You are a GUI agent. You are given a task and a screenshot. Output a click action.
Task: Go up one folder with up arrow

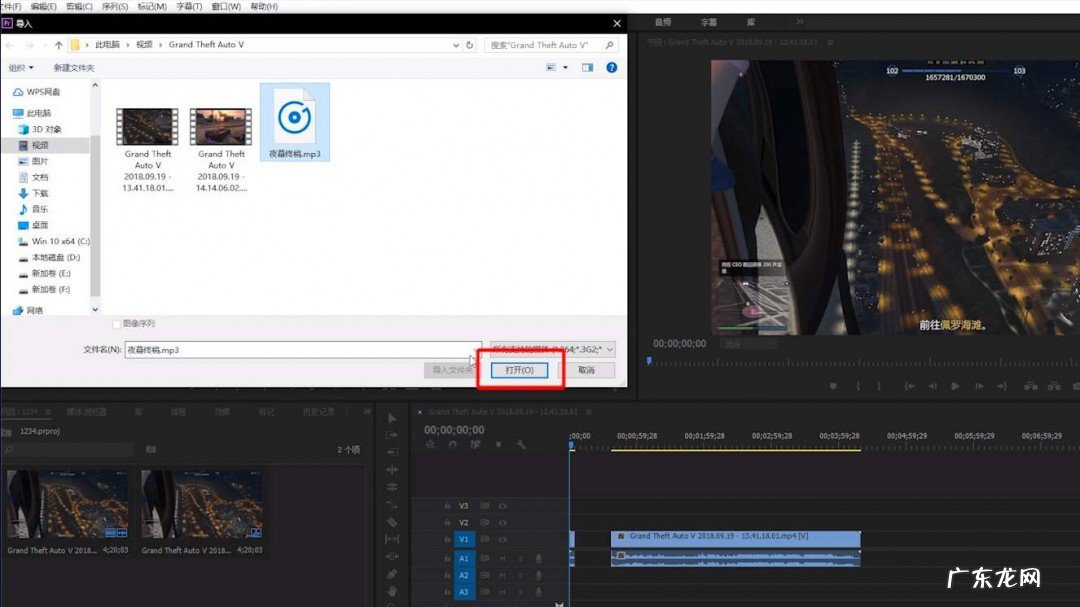click(x=59, y=45)
